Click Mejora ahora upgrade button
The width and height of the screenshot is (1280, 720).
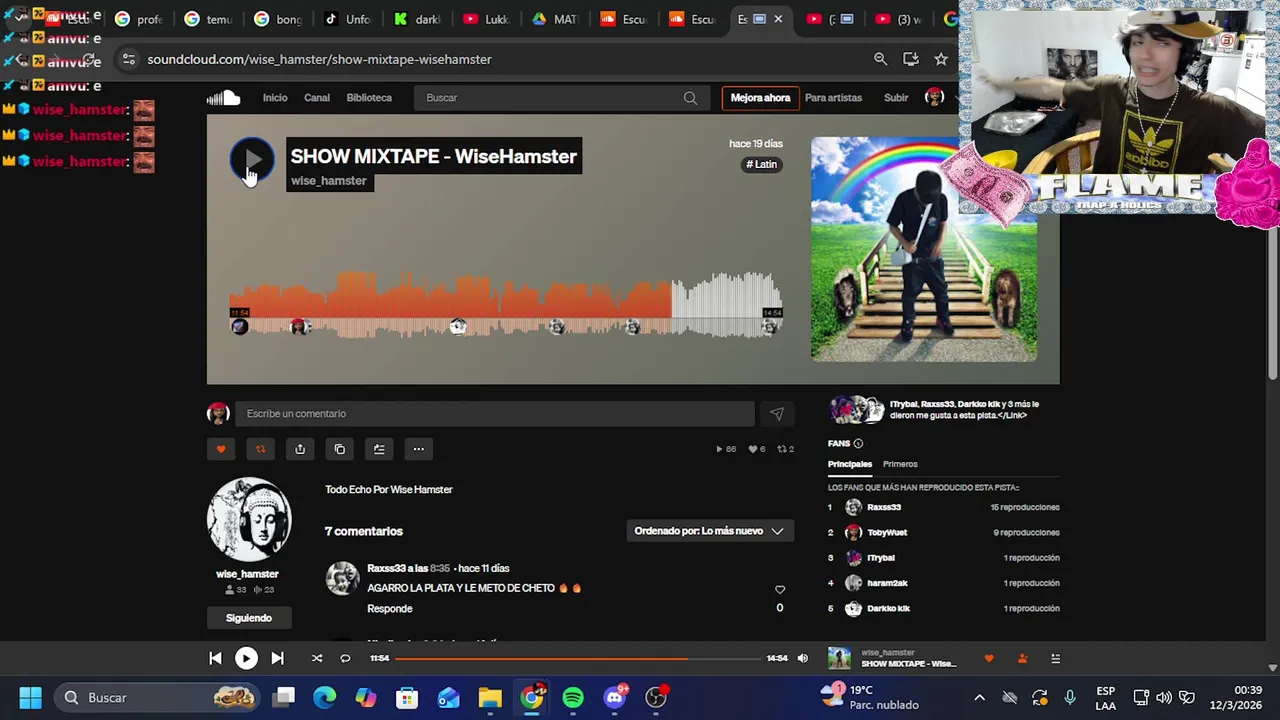click(760, 98)
